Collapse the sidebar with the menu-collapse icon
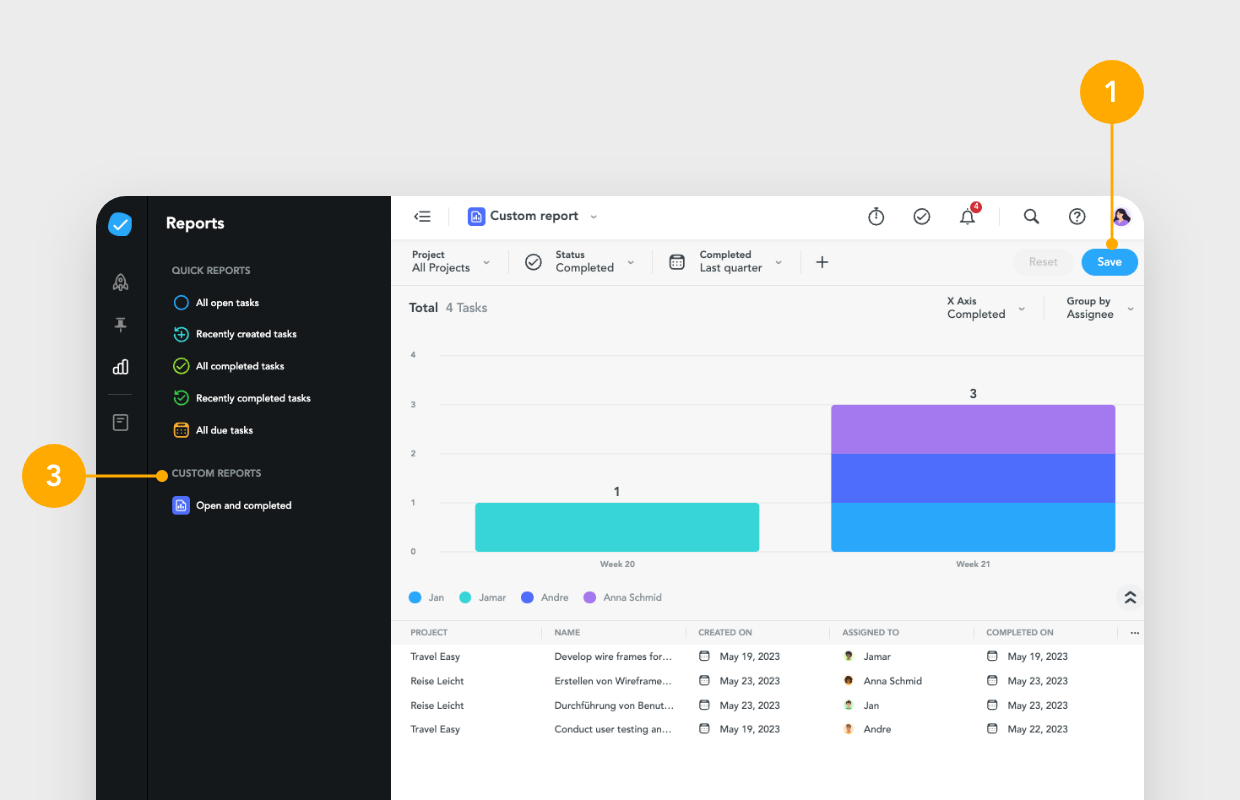This screenshot has height=800, width=1240. point(422,216)
